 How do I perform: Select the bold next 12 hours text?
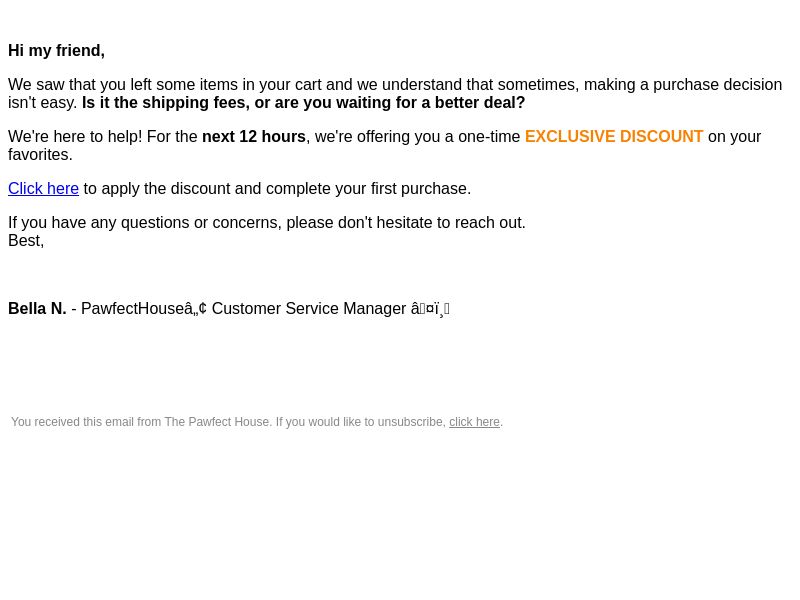[254, 137]
